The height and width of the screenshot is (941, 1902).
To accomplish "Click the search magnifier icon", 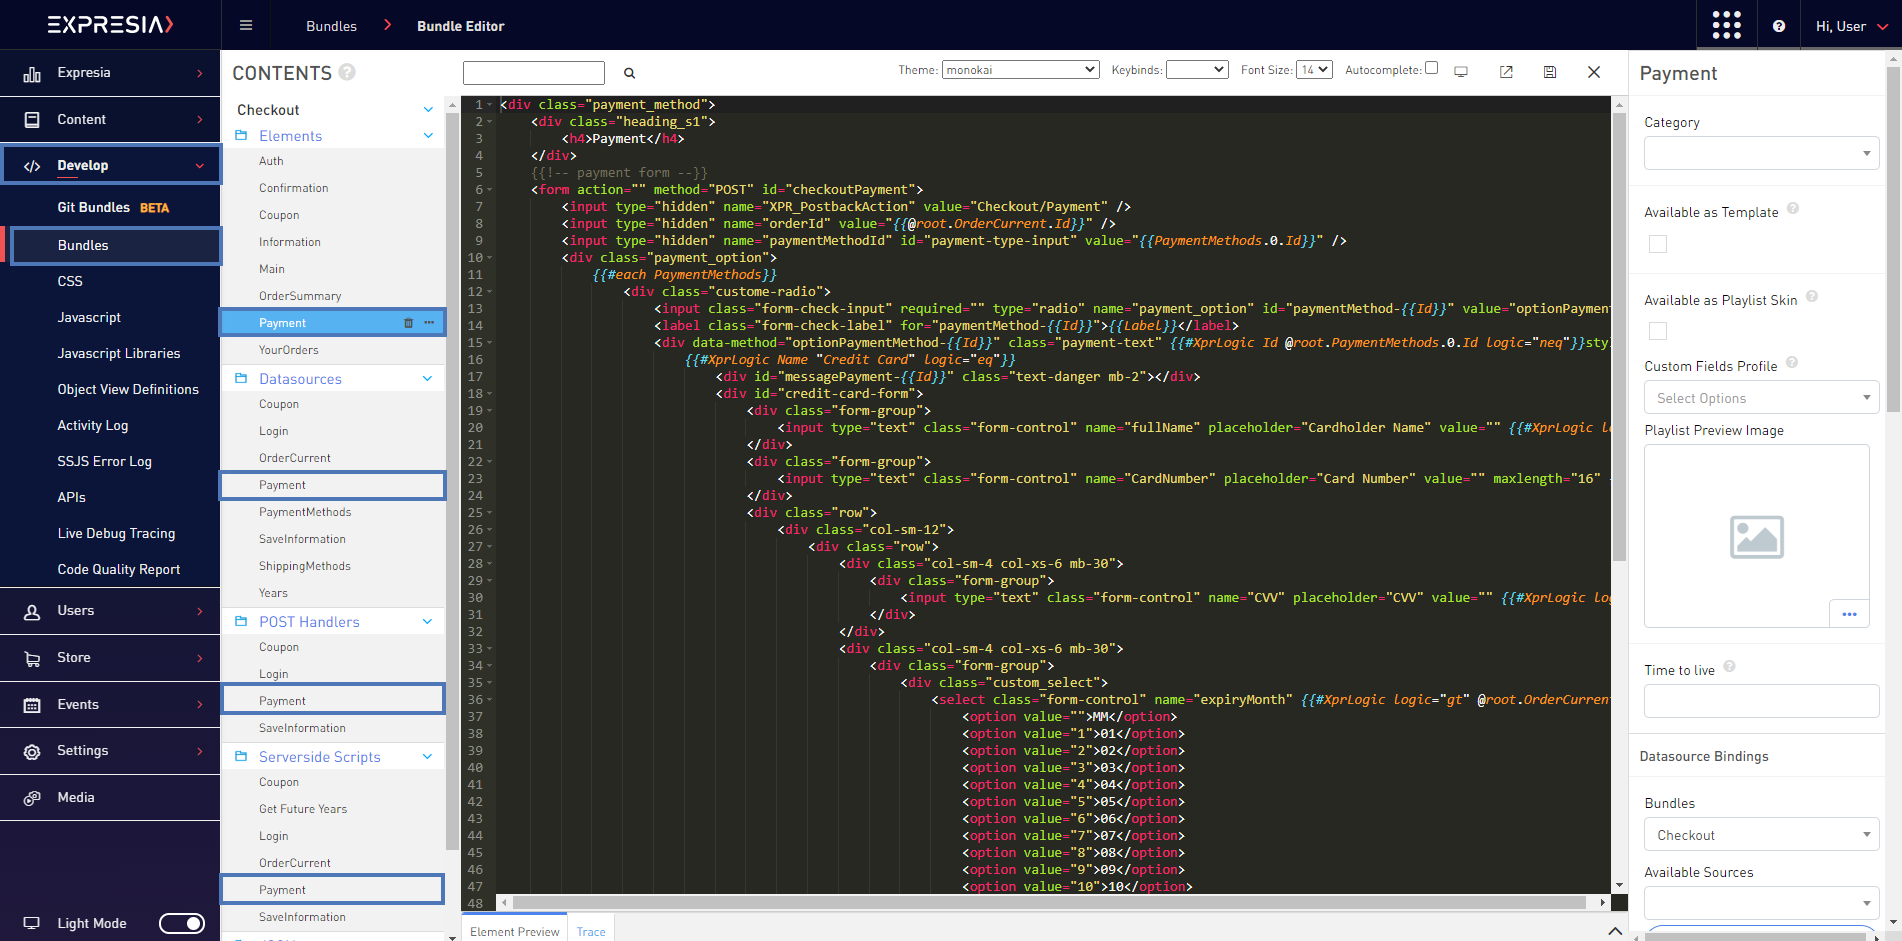I will (x=629, y=73).
